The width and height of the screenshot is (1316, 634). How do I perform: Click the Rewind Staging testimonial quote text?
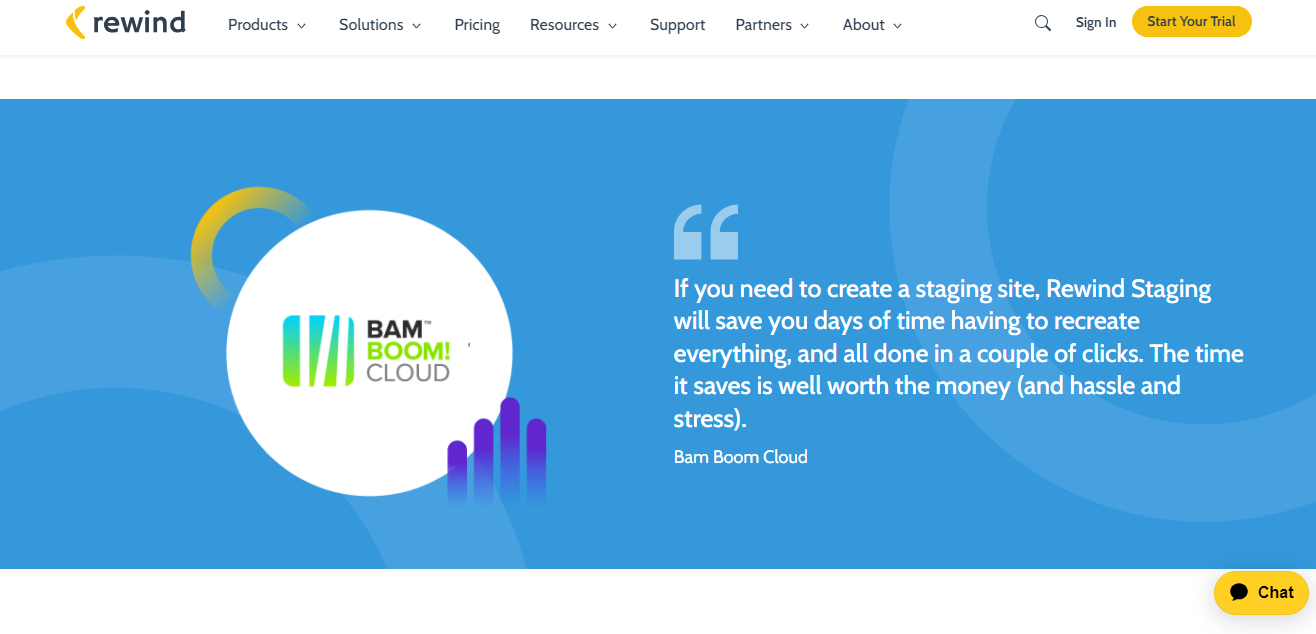[x=958, y=354]
